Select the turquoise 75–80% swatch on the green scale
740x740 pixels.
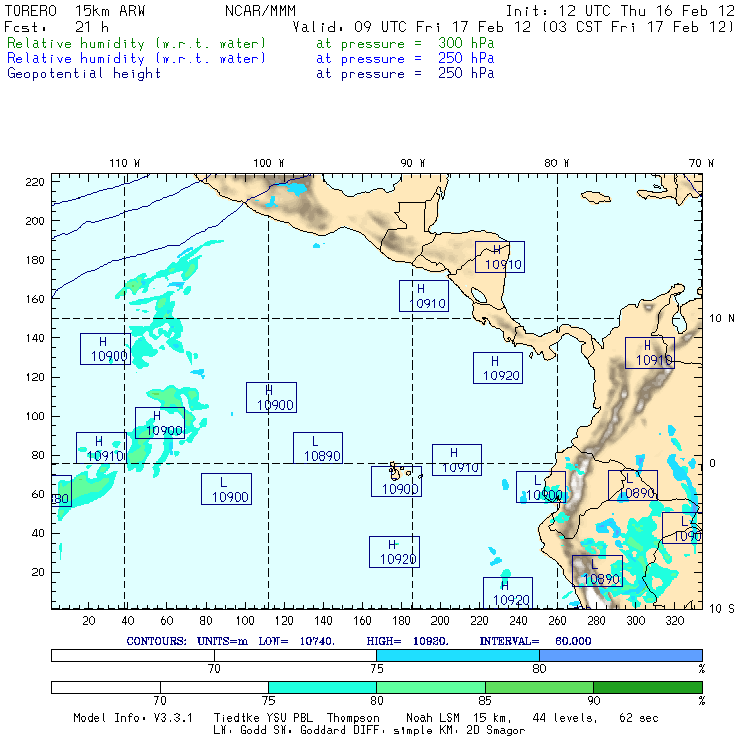[322, 687]
